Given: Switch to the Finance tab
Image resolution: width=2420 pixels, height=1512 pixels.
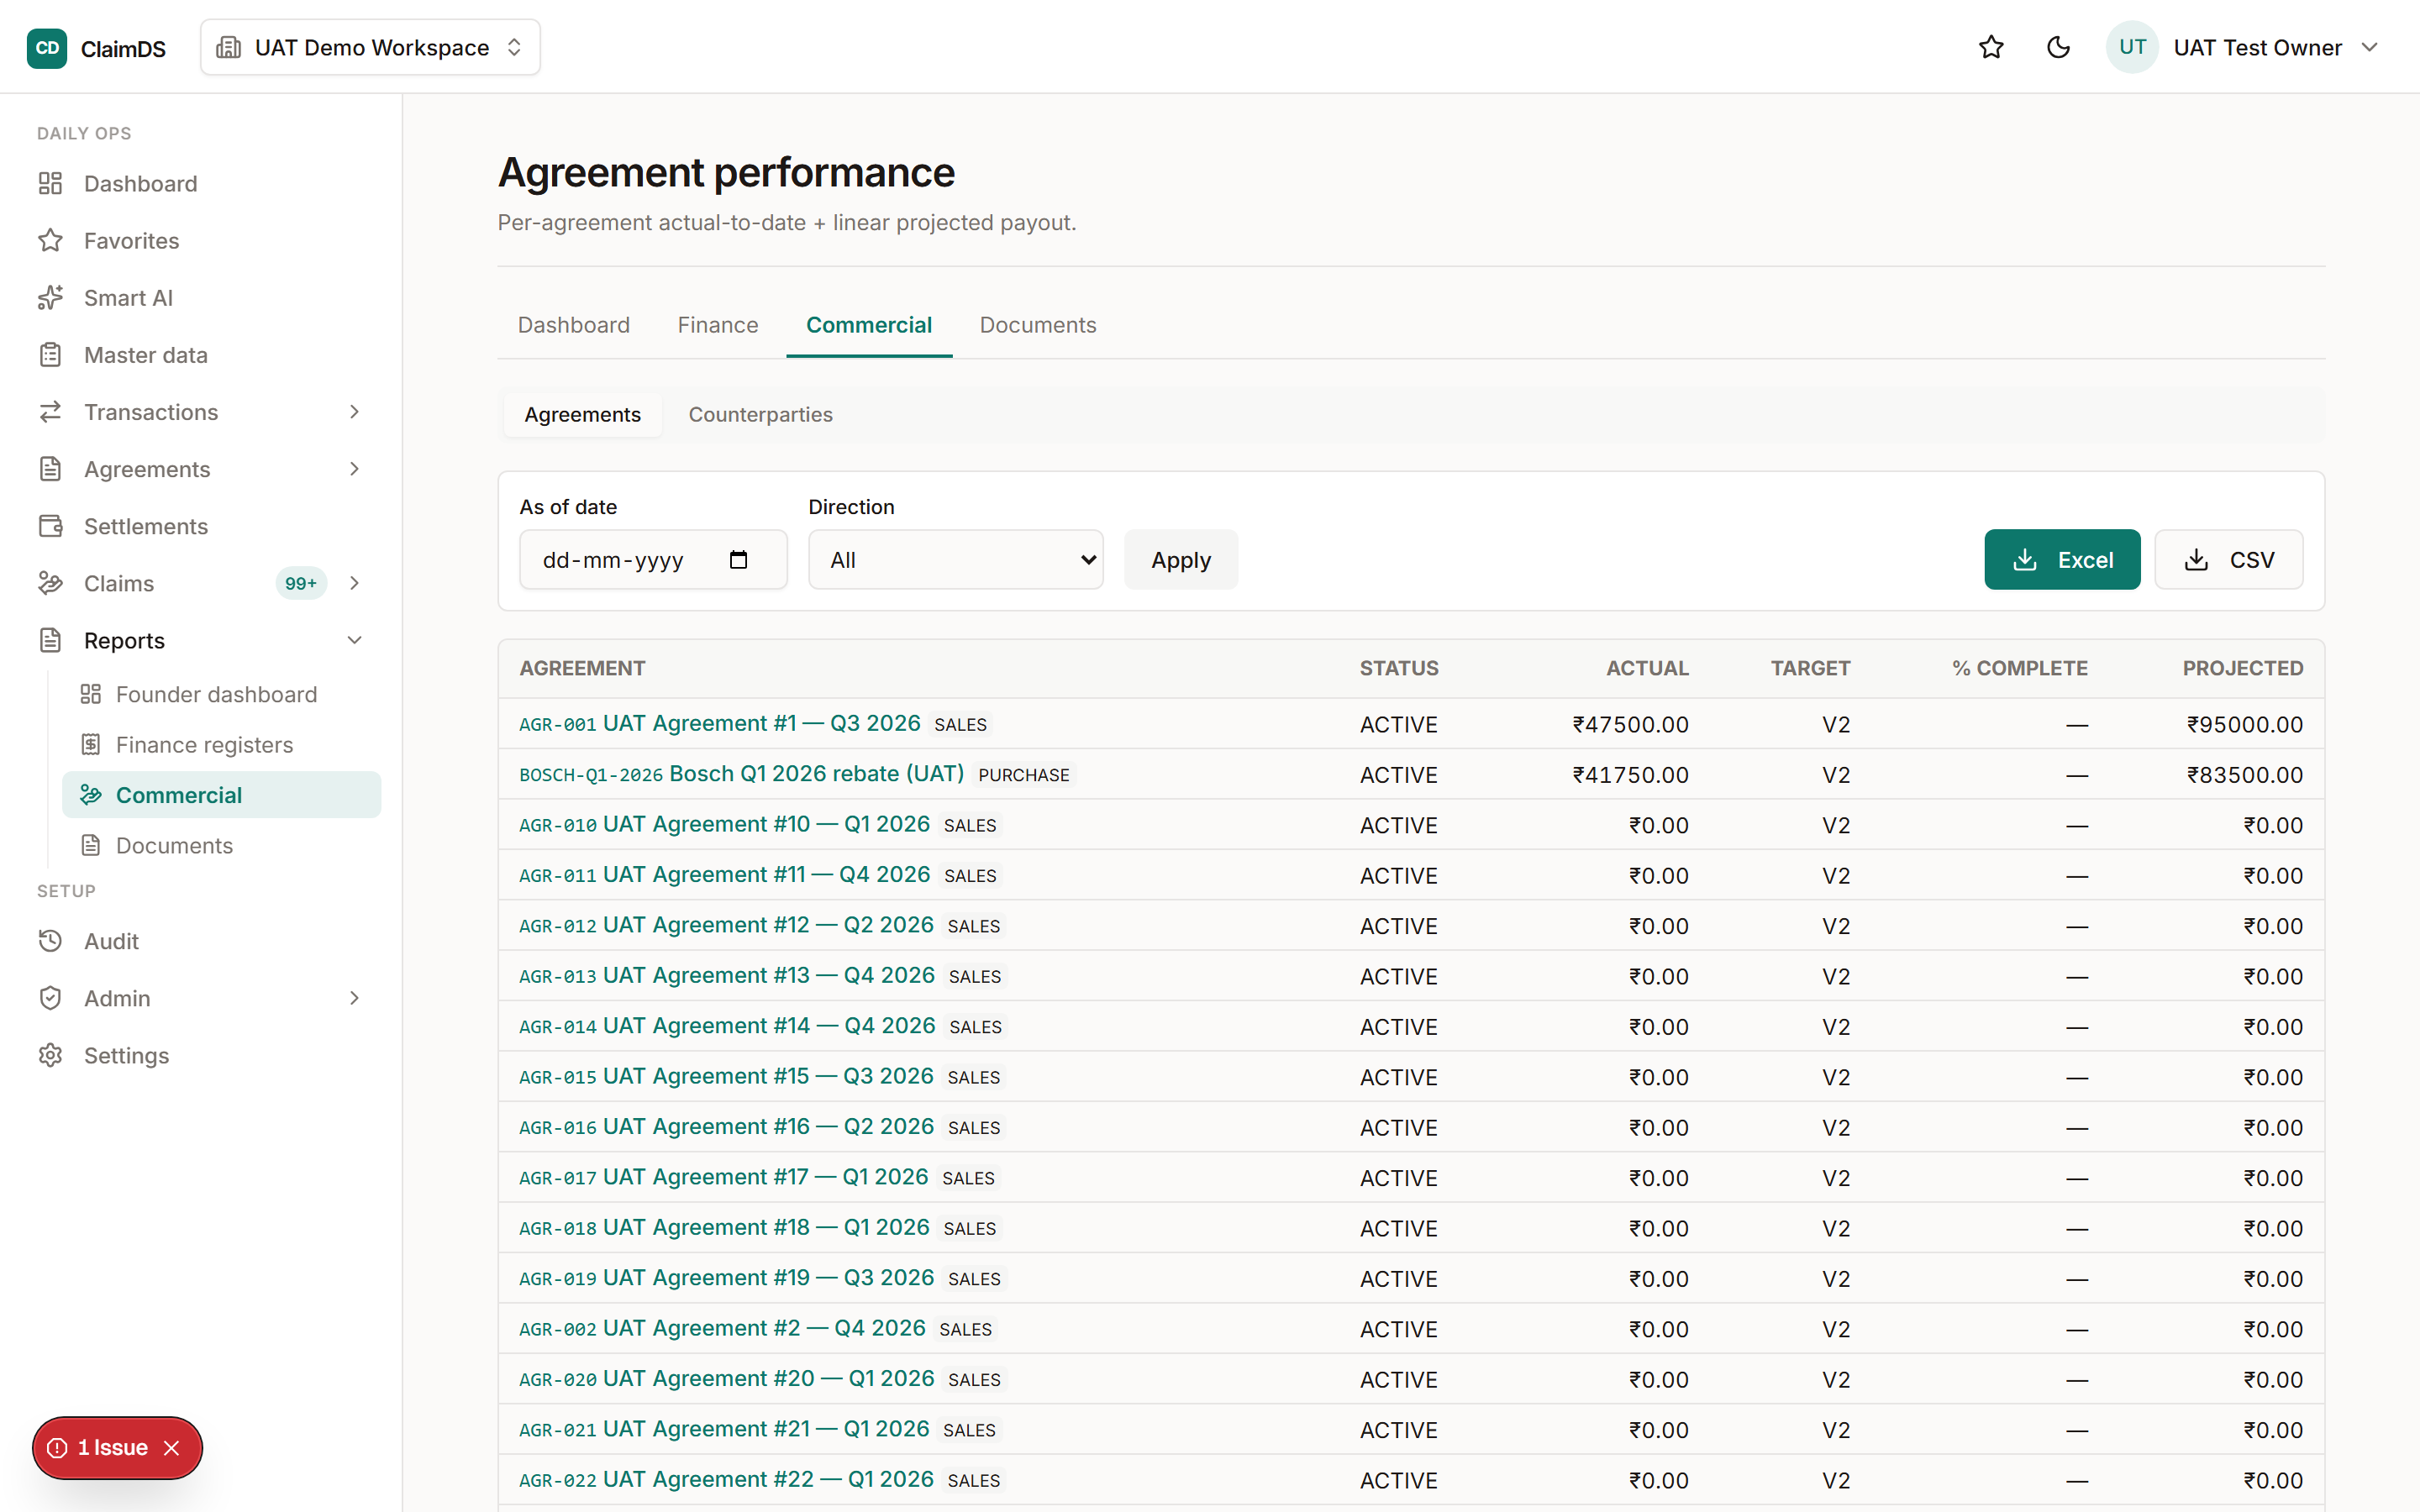Looking at the screenshot, I should coord(718,325).
